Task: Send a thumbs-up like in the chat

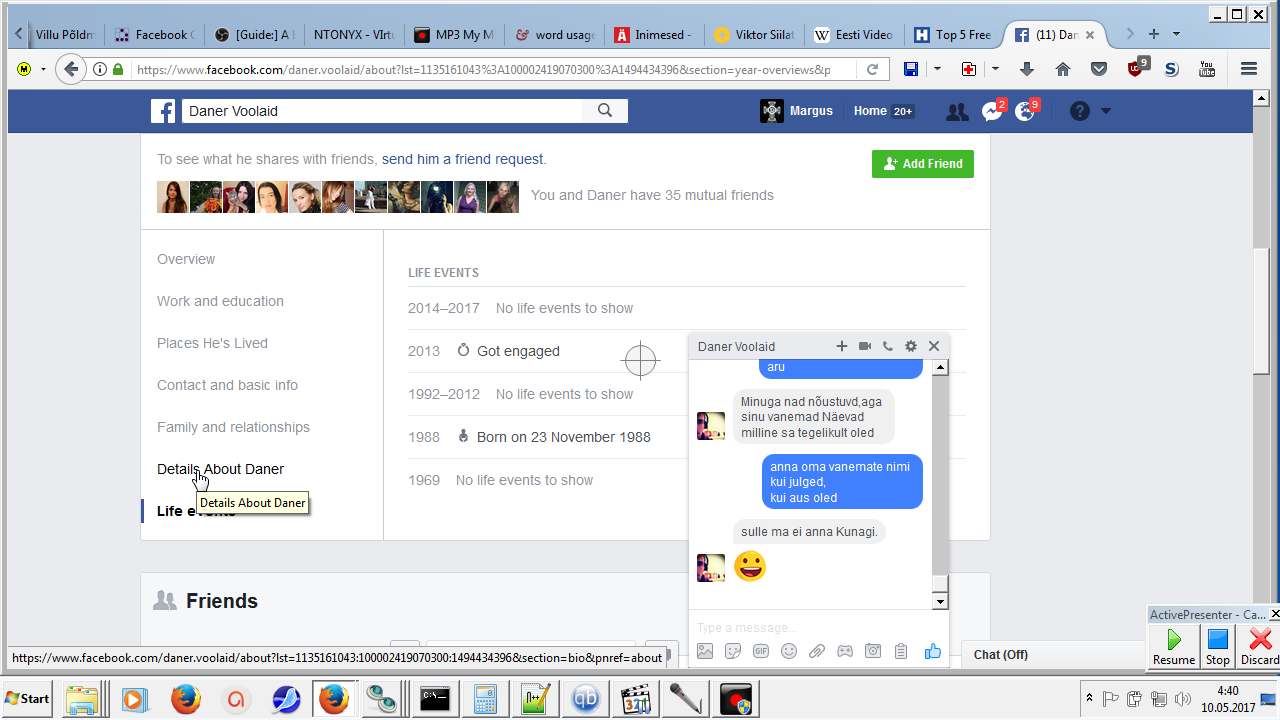Action: point(933,651)
